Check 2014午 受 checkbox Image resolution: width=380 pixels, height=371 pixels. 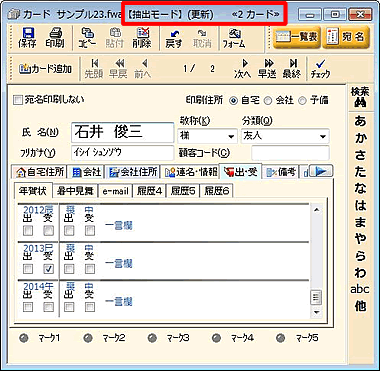pyautogui.click(x=49, y=307)
